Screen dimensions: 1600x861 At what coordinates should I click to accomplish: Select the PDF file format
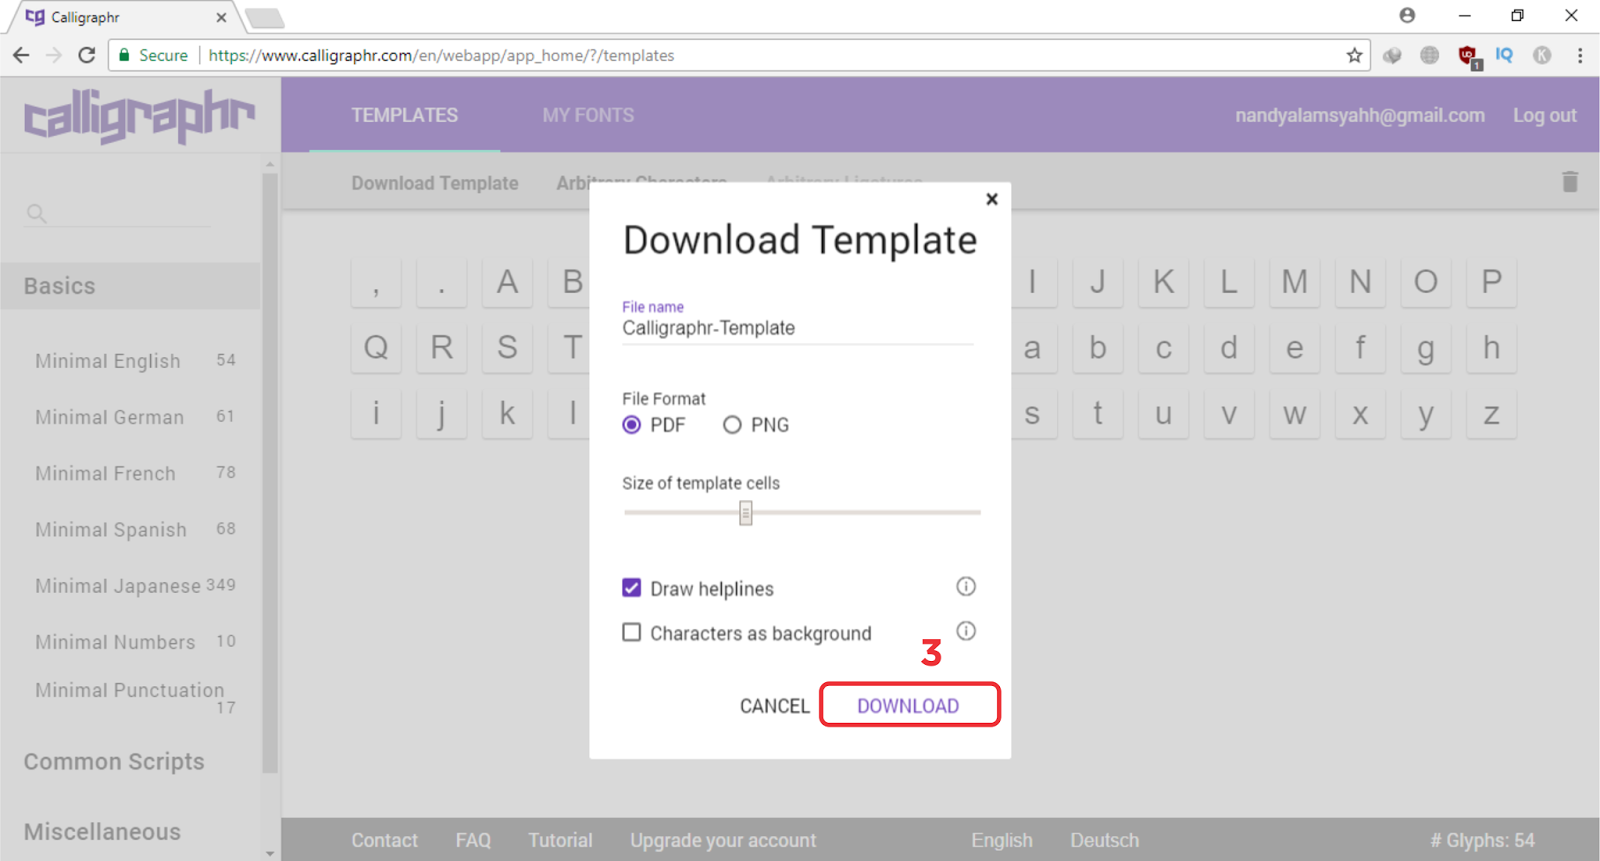632,425
